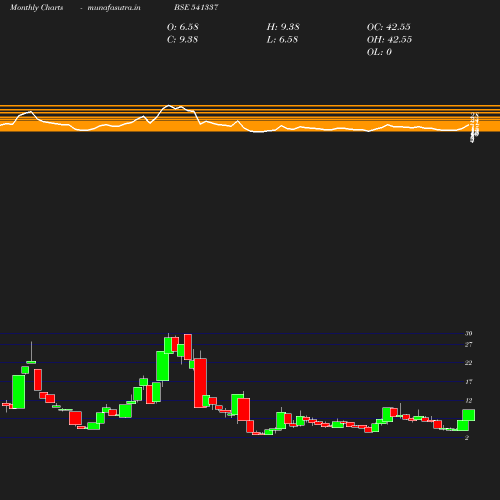Click the 'OL: 0' value

click(x=379, y=52)
